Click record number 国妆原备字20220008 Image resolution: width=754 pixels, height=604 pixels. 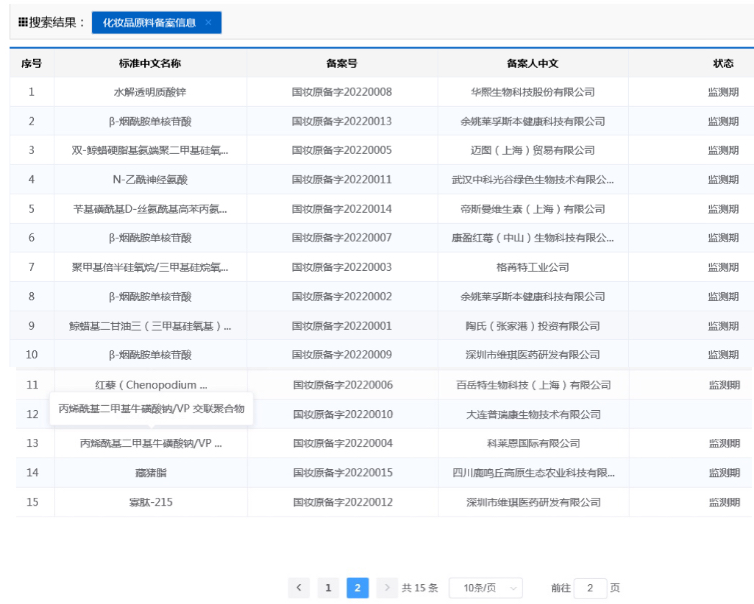[x=342, y=92]
